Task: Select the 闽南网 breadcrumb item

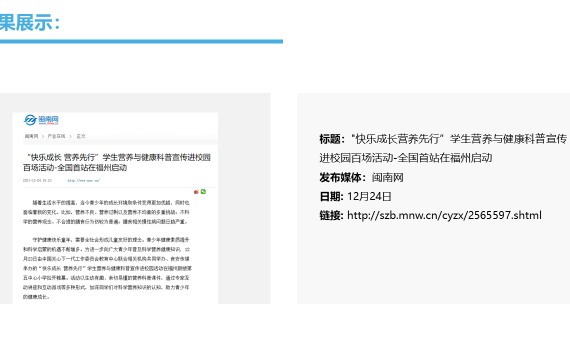Action: point(31,136)
